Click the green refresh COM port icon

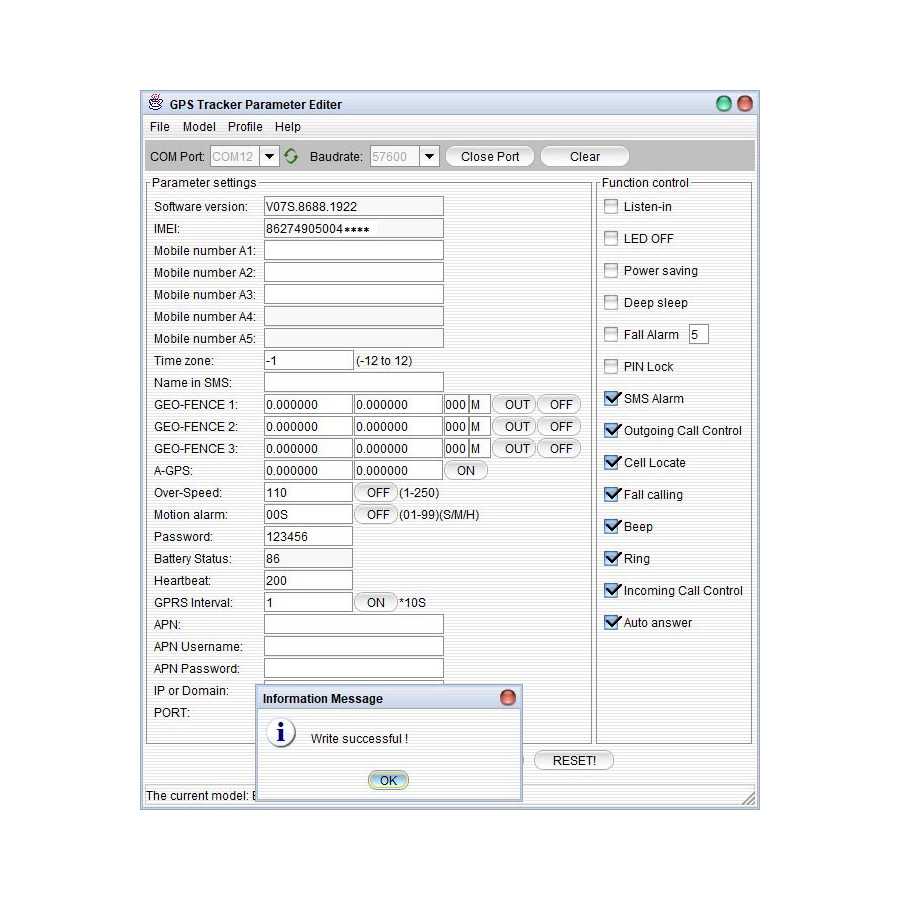coord(291,156)
